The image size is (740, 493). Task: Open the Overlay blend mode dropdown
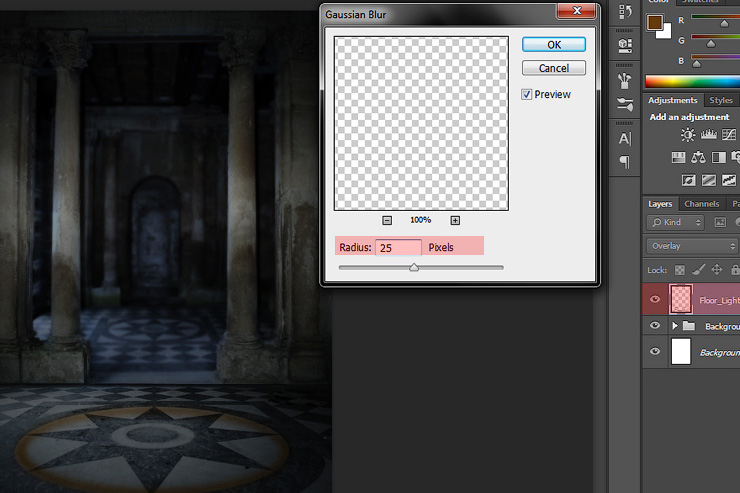(692, 246)
